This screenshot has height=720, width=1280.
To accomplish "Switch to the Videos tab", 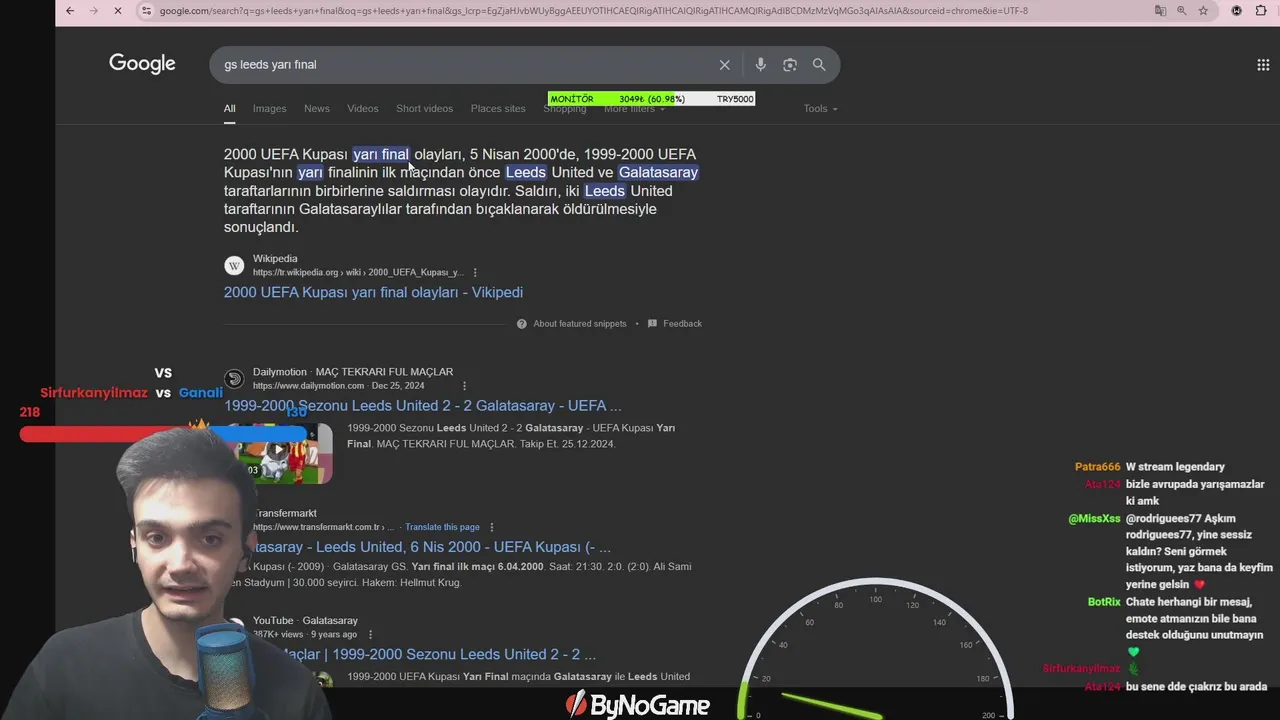I will (x=363, y=108).
